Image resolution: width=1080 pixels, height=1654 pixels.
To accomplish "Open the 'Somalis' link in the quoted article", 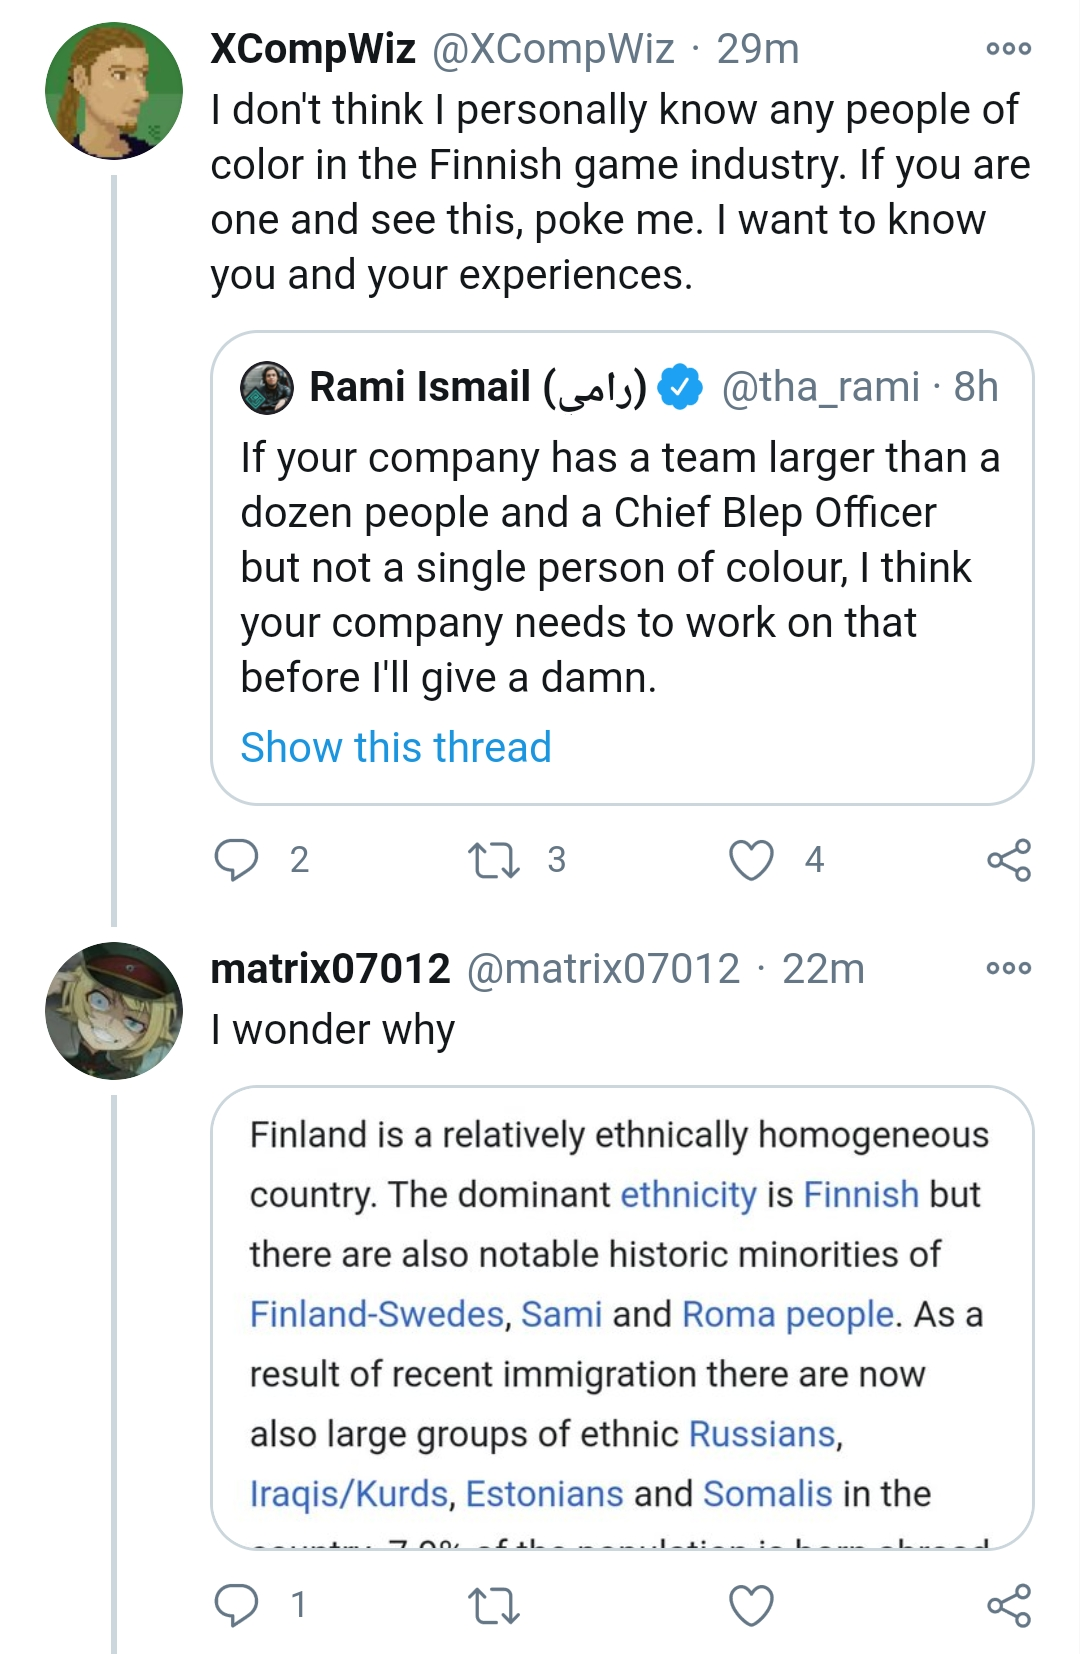I will pos(767,1493).
